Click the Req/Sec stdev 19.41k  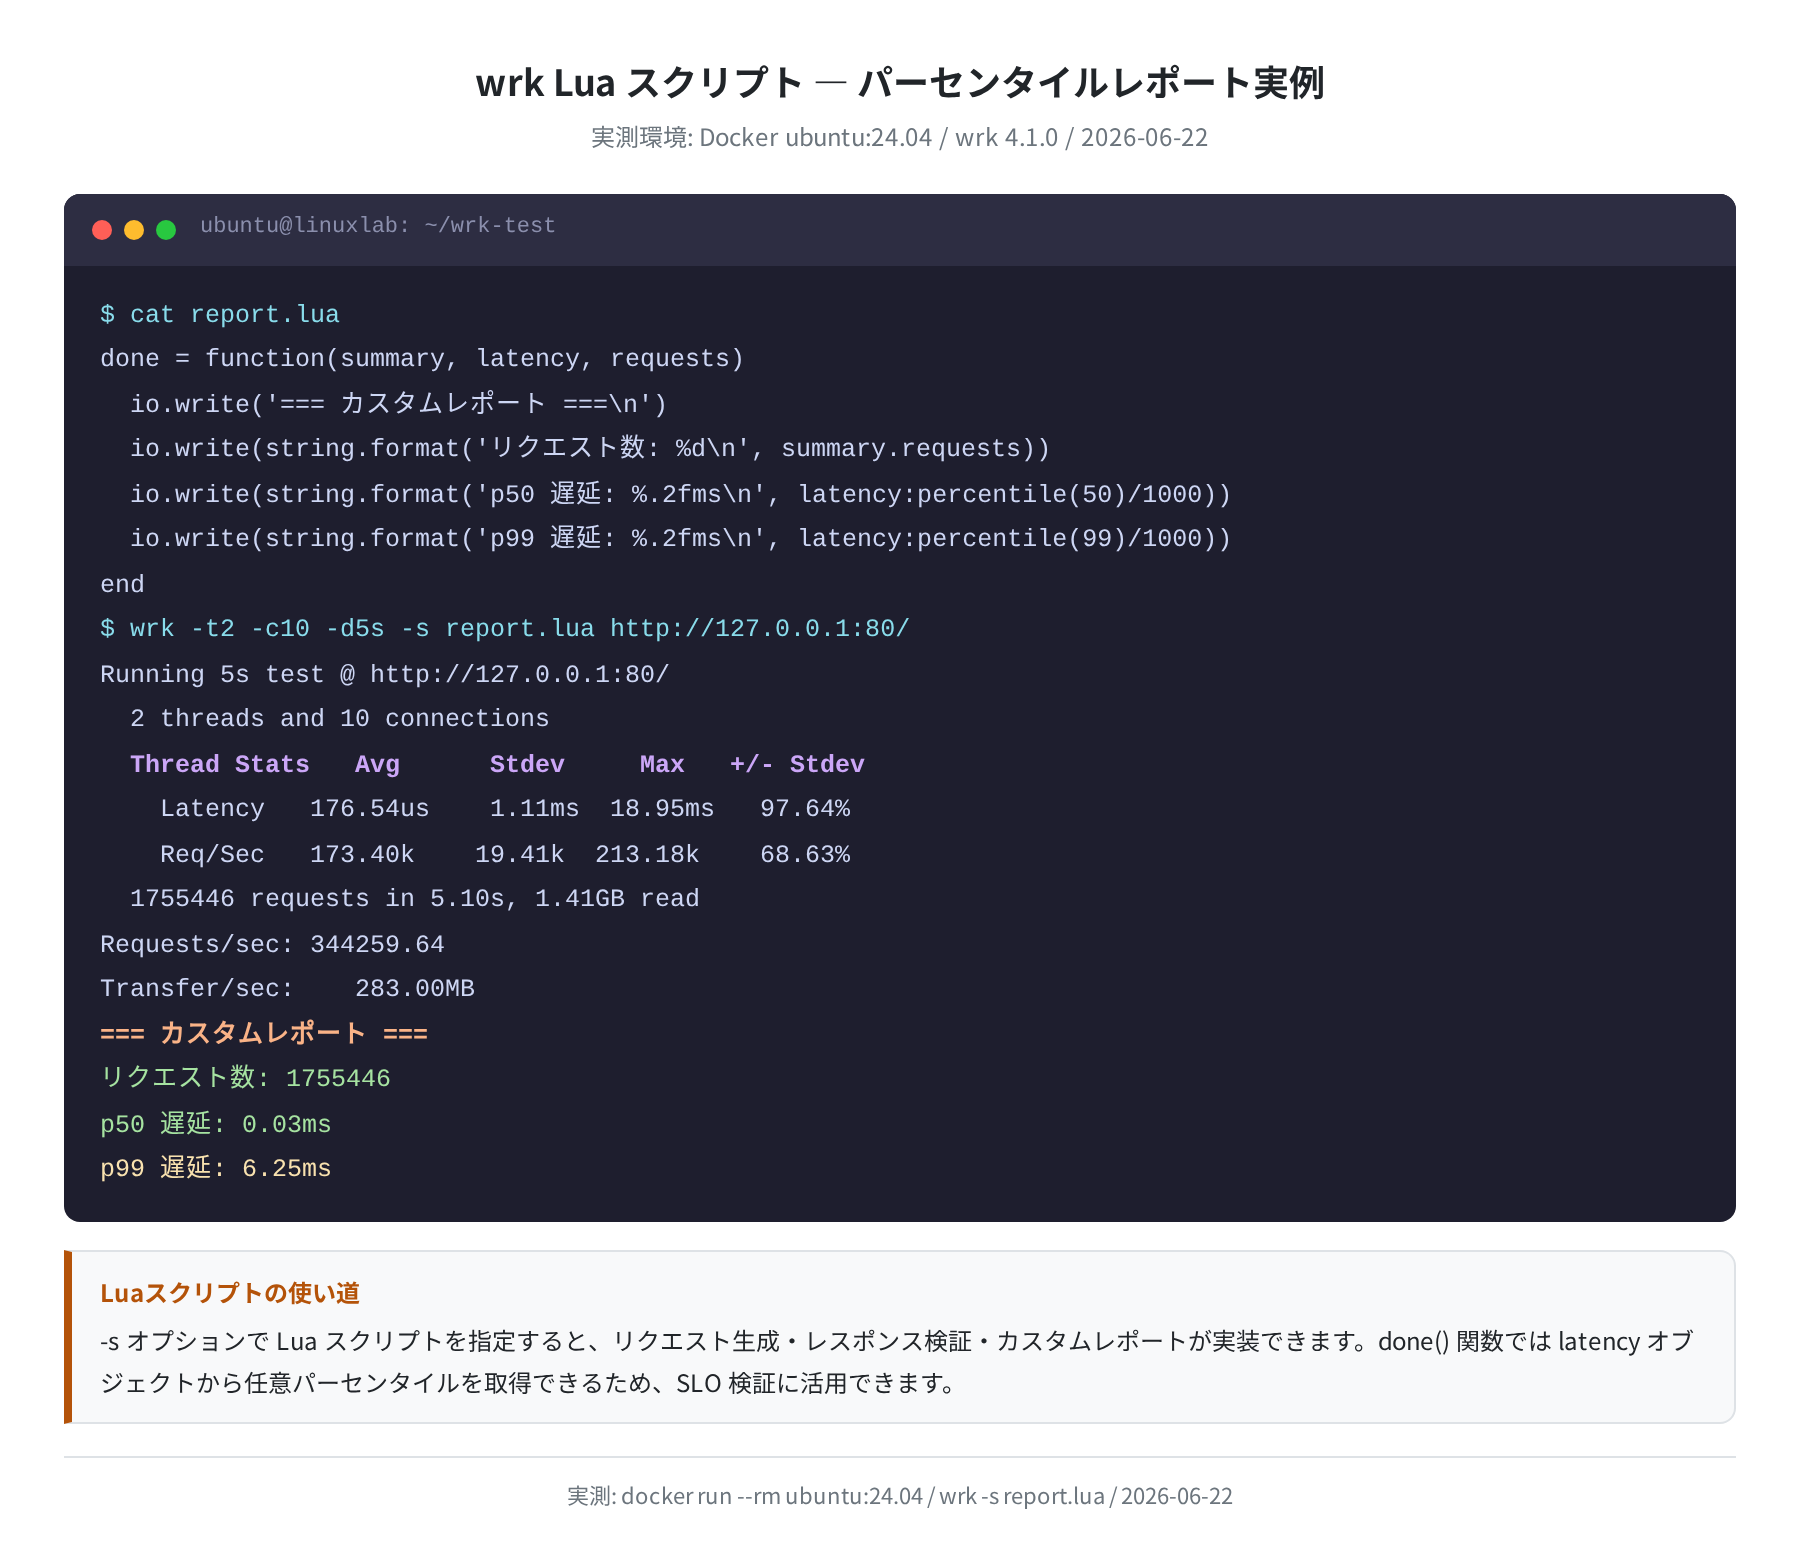click(x=520, y=854)
